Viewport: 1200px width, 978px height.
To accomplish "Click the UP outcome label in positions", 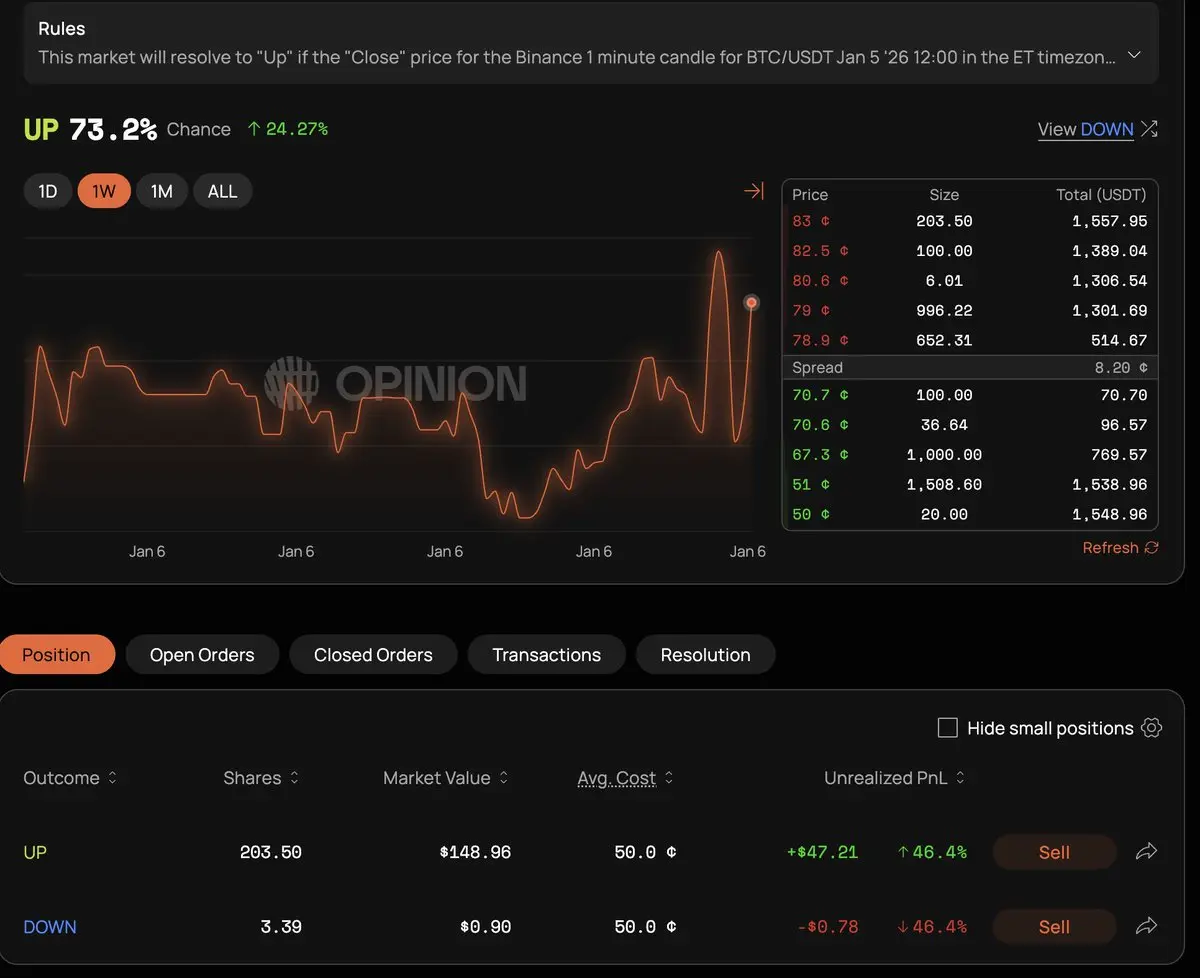I will pyautogui.click(x=35, y=853).
